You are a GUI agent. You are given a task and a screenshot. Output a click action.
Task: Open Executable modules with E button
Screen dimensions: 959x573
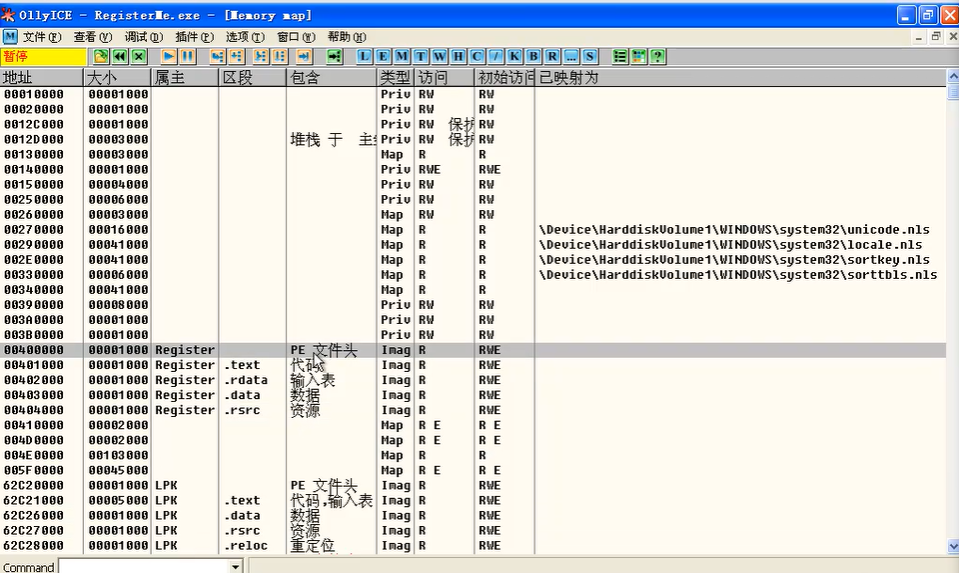[383, 57]
